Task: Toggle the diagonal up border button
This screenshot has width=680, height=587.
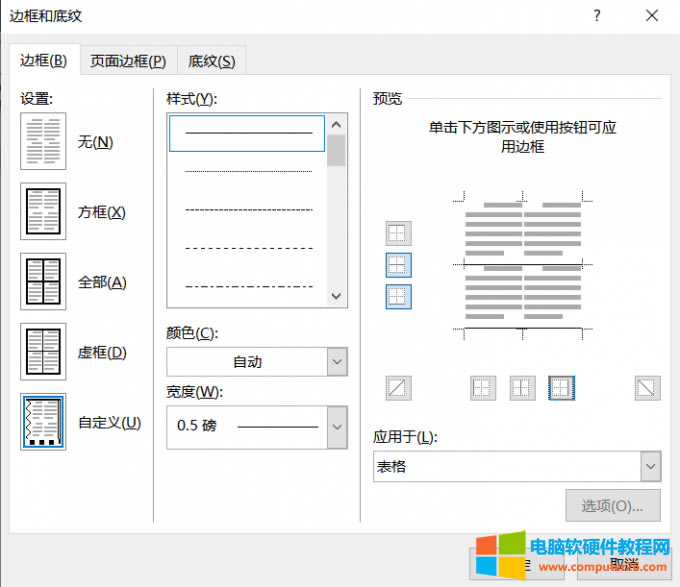Action: pos(398,388)
